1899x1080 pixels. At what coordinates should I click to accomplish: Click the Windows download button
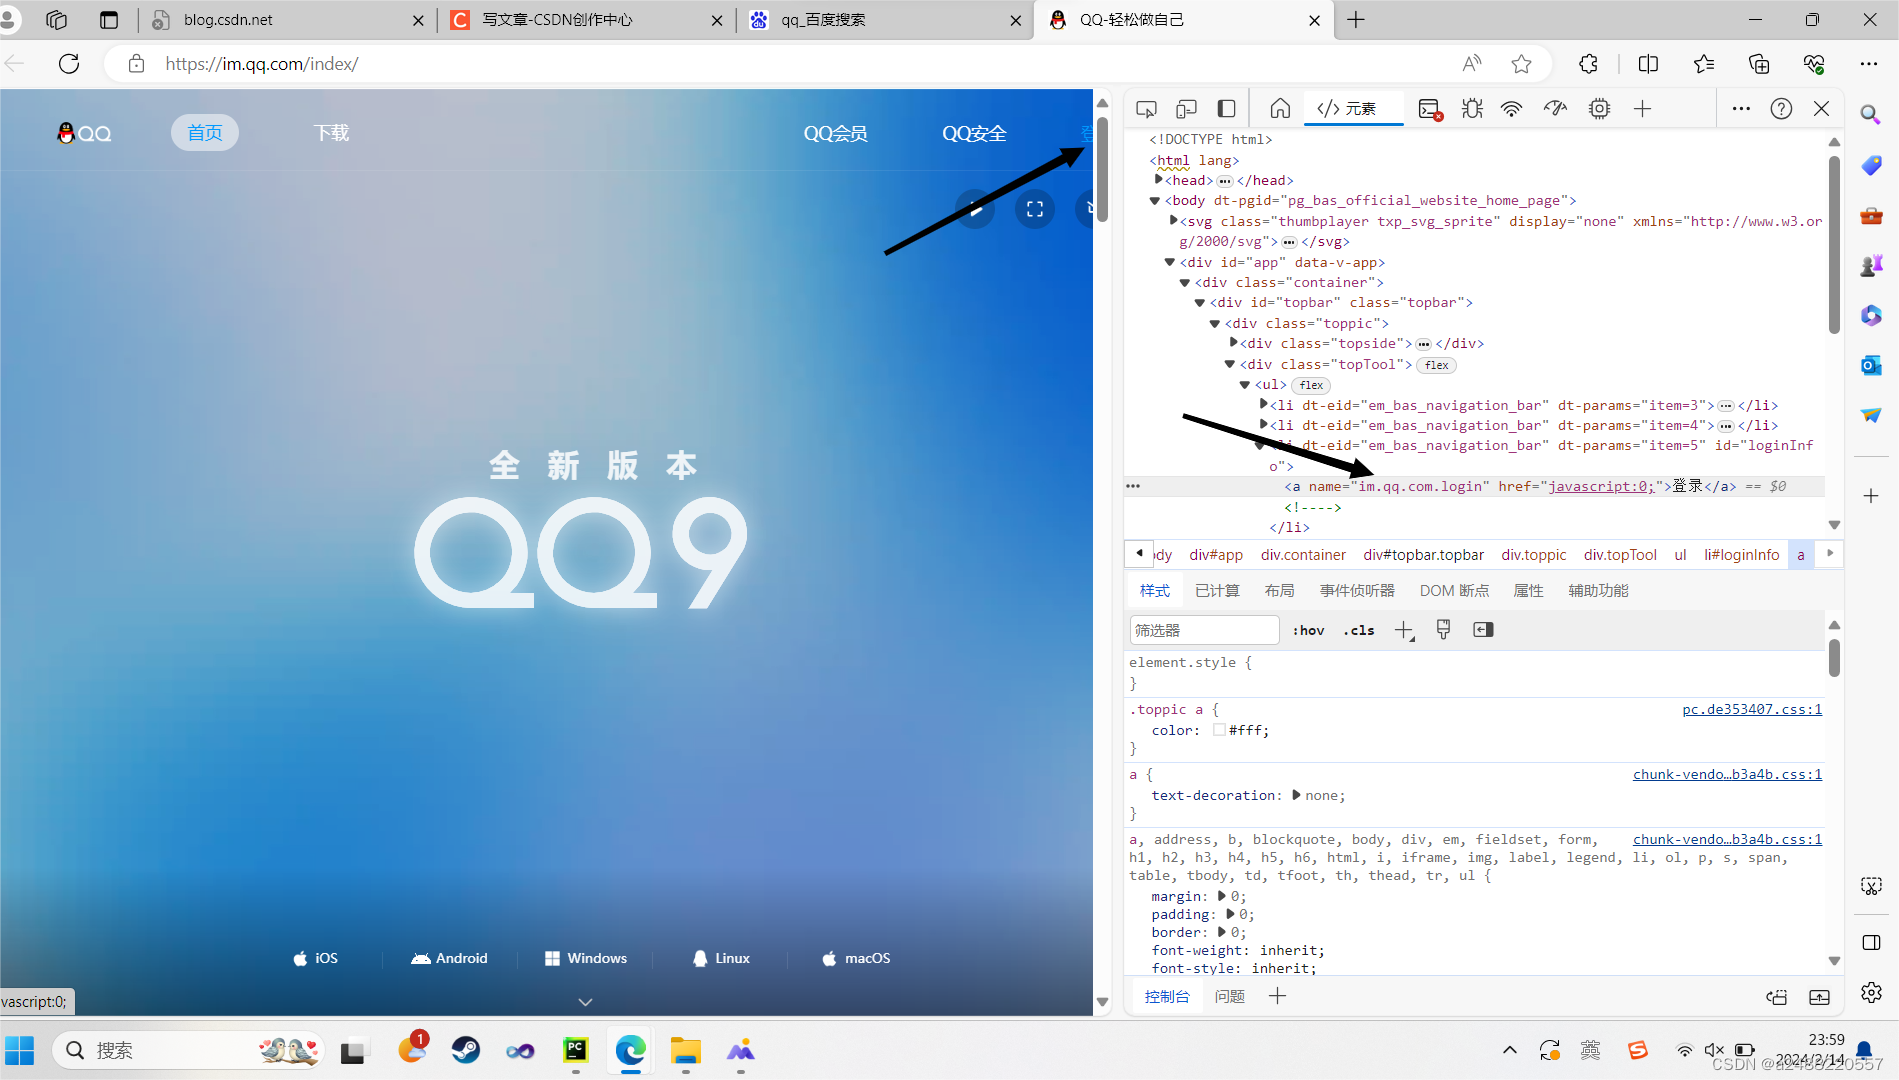[x=586, y=958]
